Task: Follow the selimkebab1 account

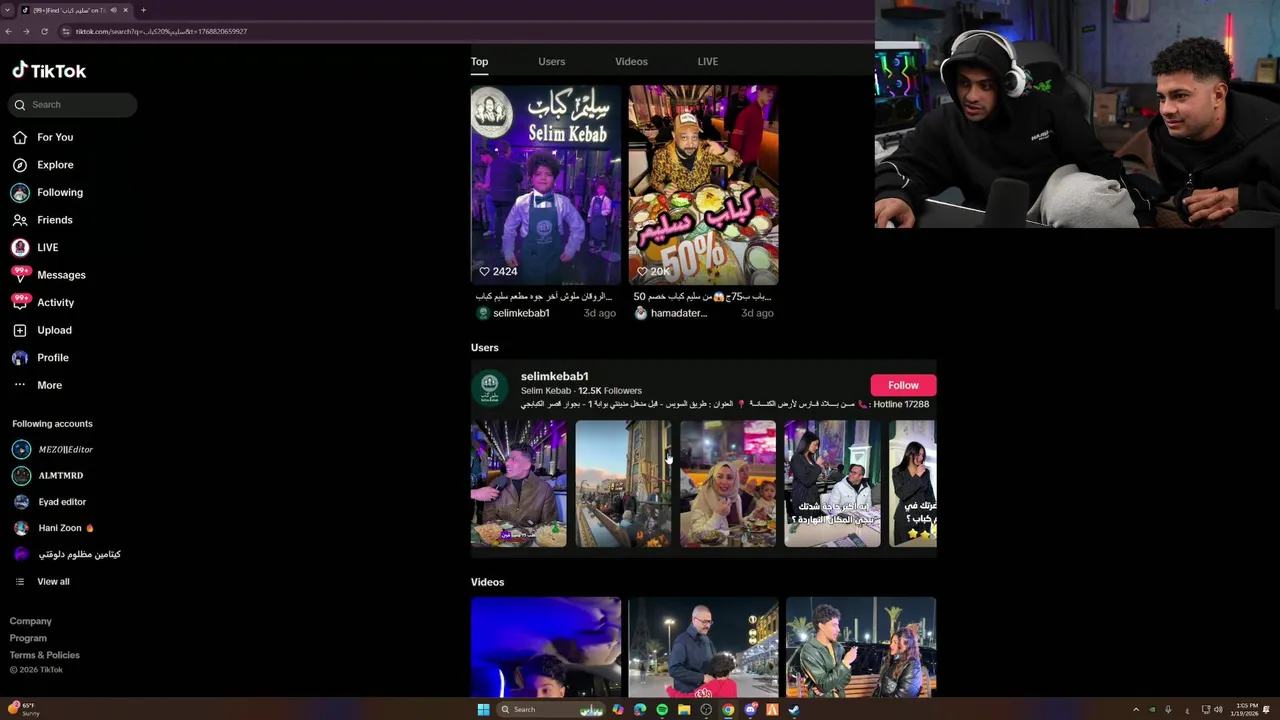Action: point(903,385)
